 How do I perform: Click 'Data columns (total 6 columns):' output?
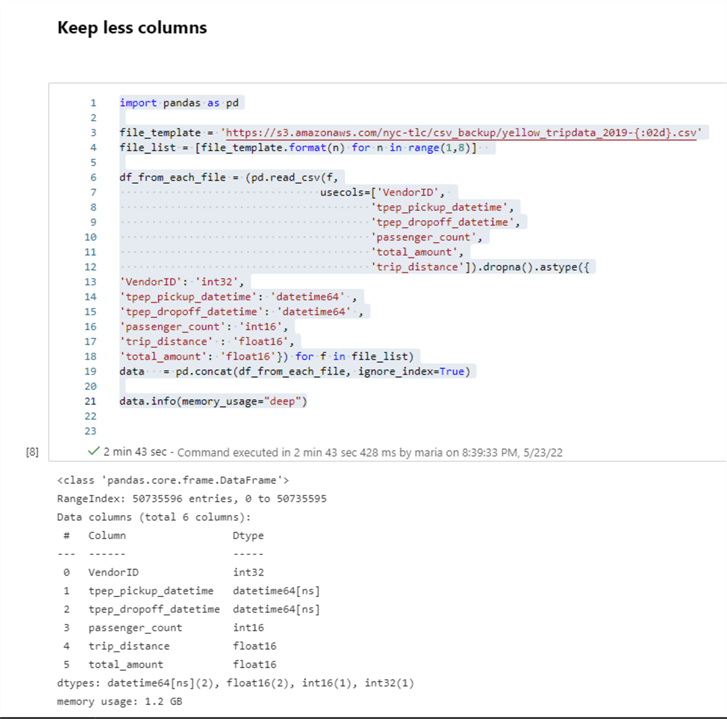coord(154,517)
